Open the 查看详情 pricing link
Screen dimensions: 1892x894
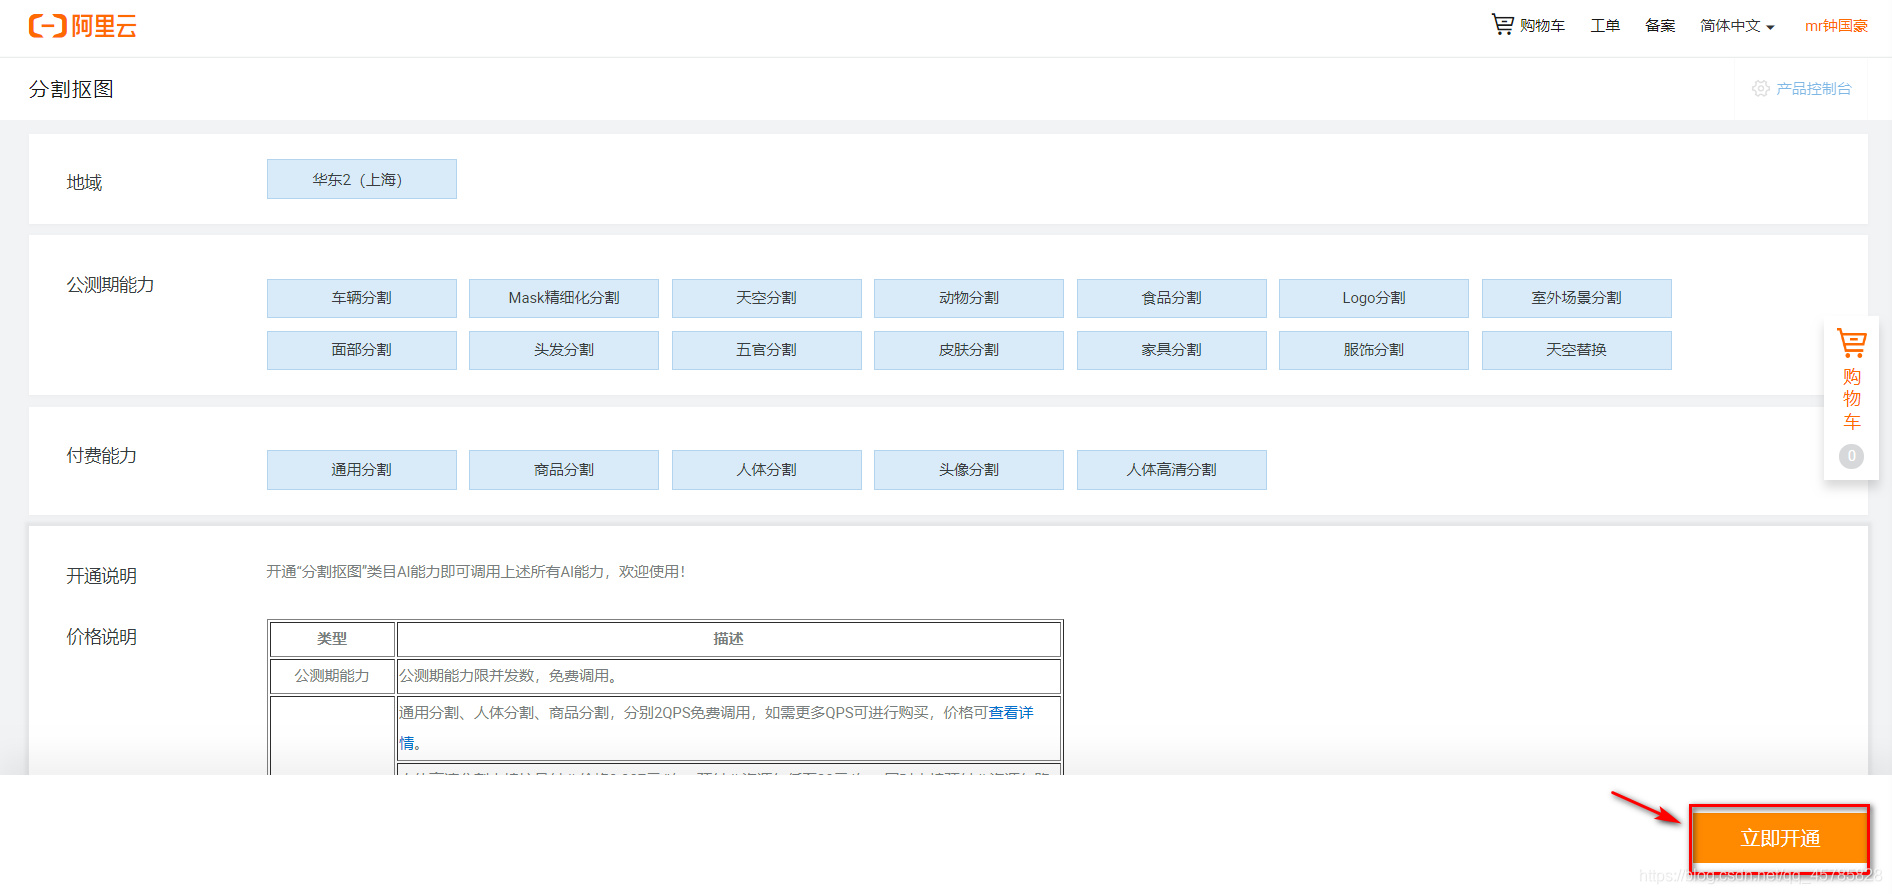[1011, 713]
